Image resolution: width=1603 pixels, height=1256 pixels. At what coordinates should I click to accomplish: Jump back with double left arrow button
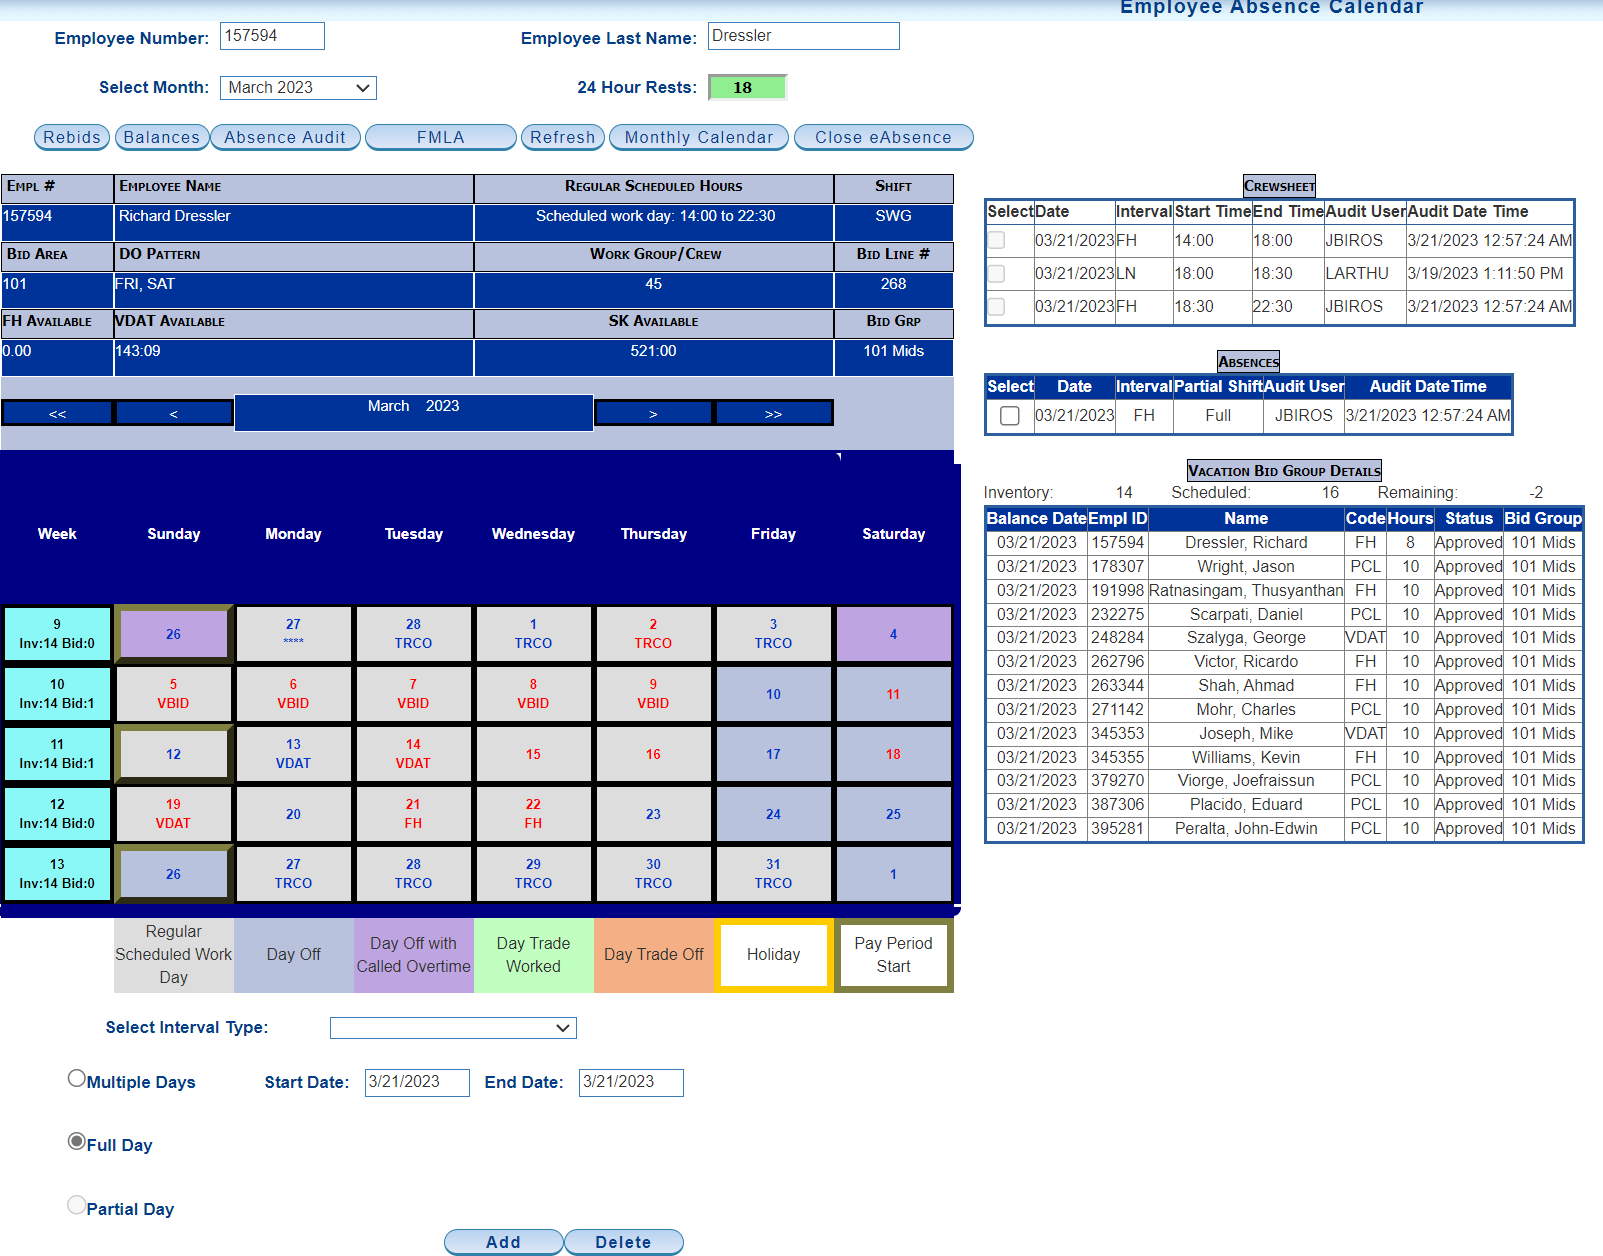[x=58, y=413]
